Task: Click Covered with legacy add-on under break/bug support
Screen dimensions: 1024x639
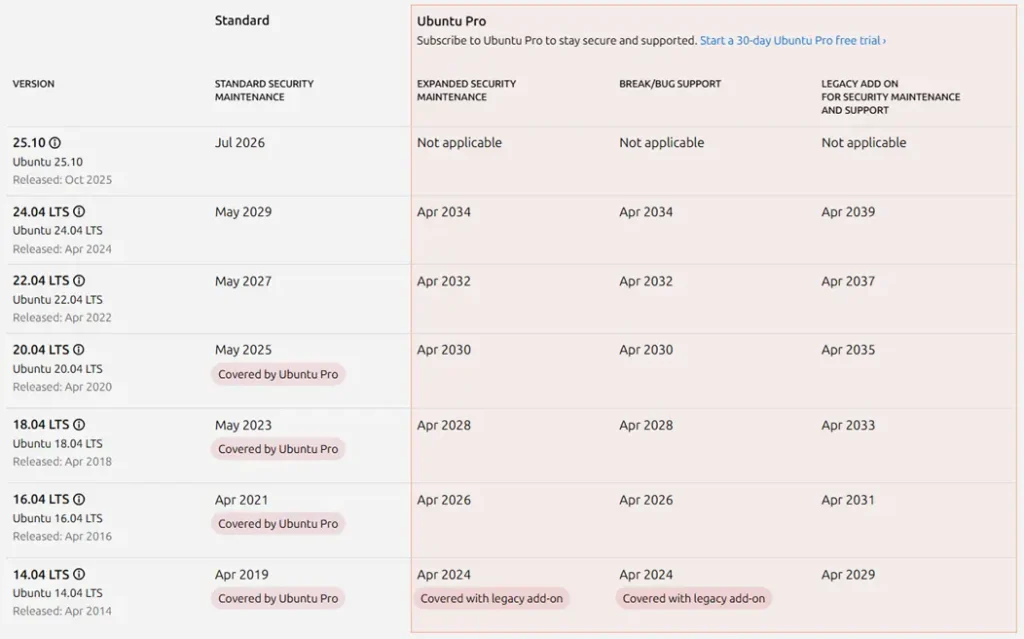Action: tap(694, 599)
